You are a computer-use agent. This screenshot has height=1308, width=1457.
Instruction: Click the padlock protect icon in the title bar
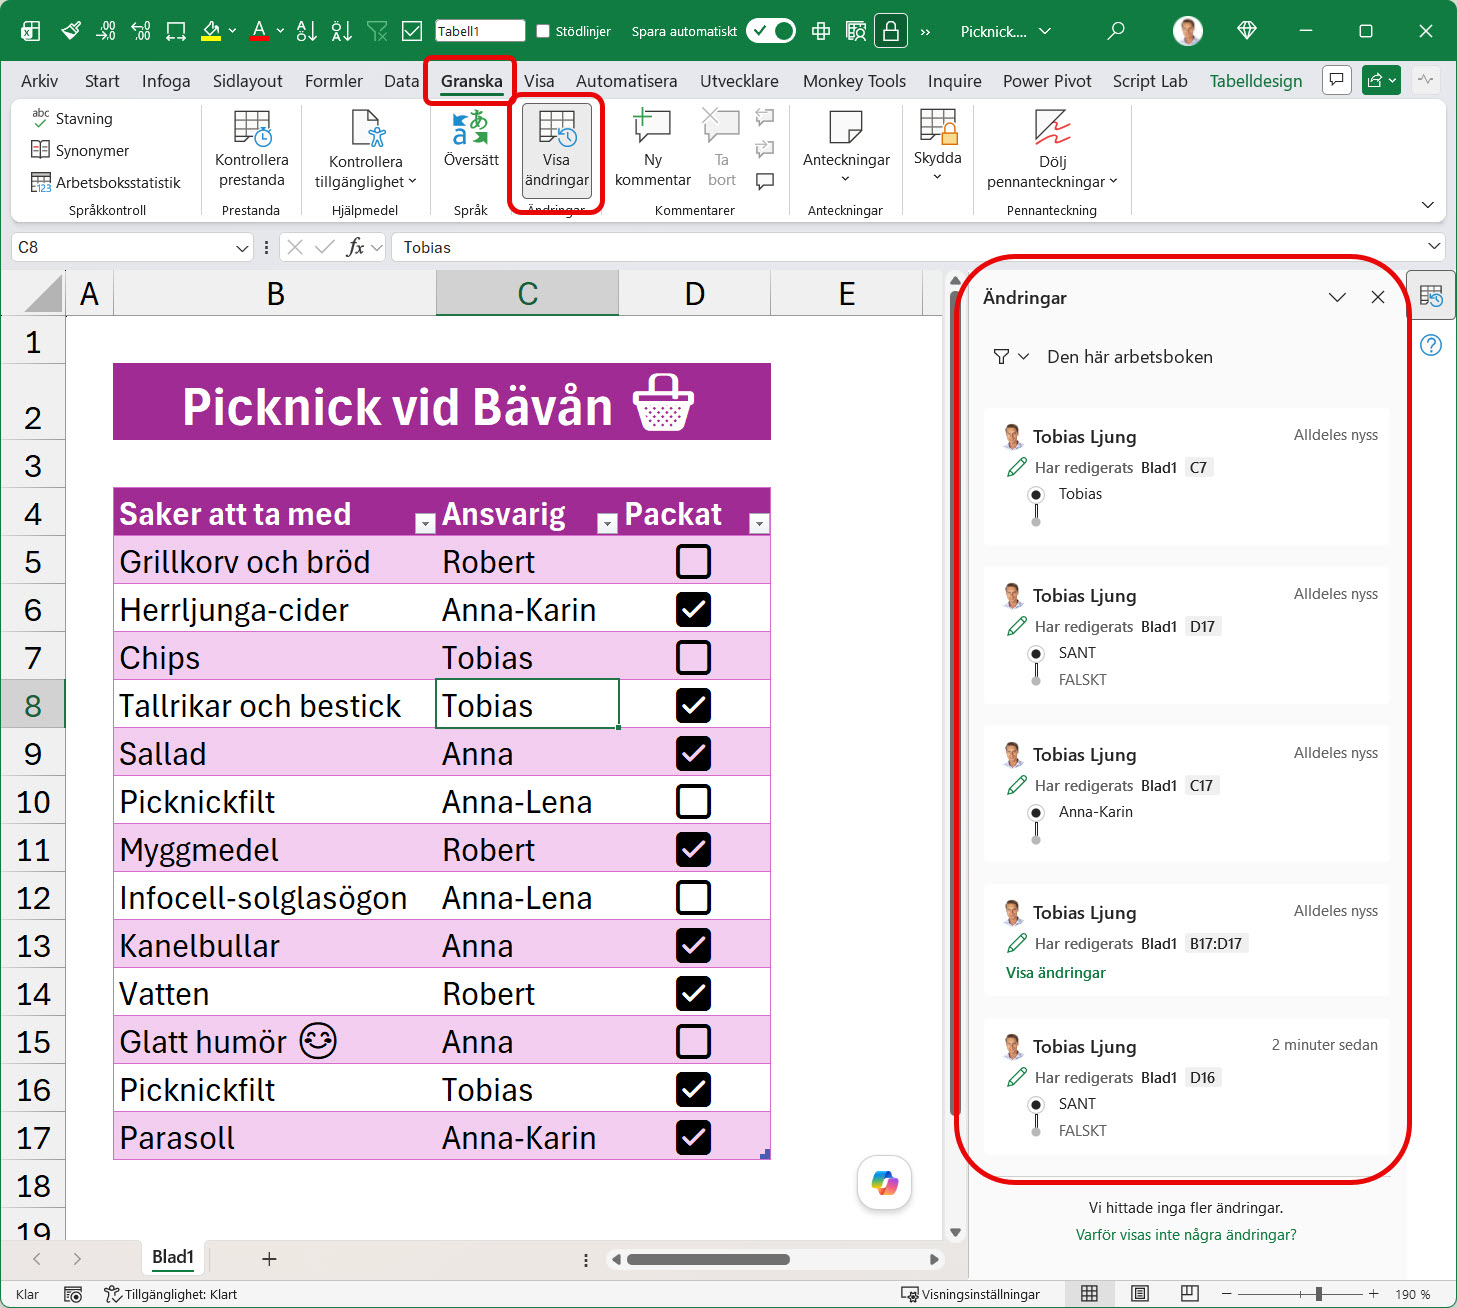(x=890, y=31)
